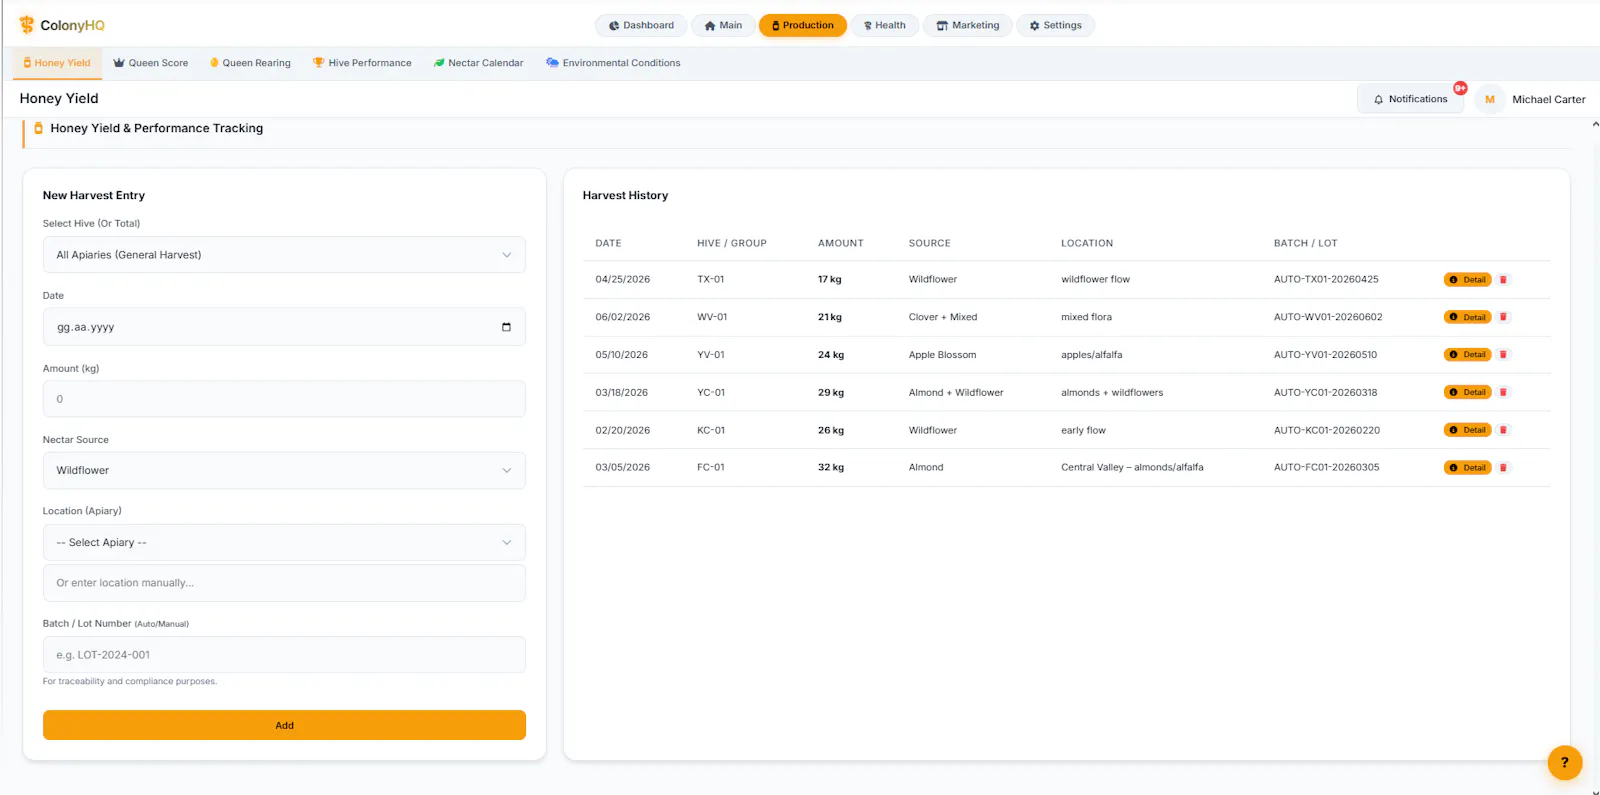View Detail for YC-01 harvest
1600x795 pixels.
click(x=1467, y=392)
